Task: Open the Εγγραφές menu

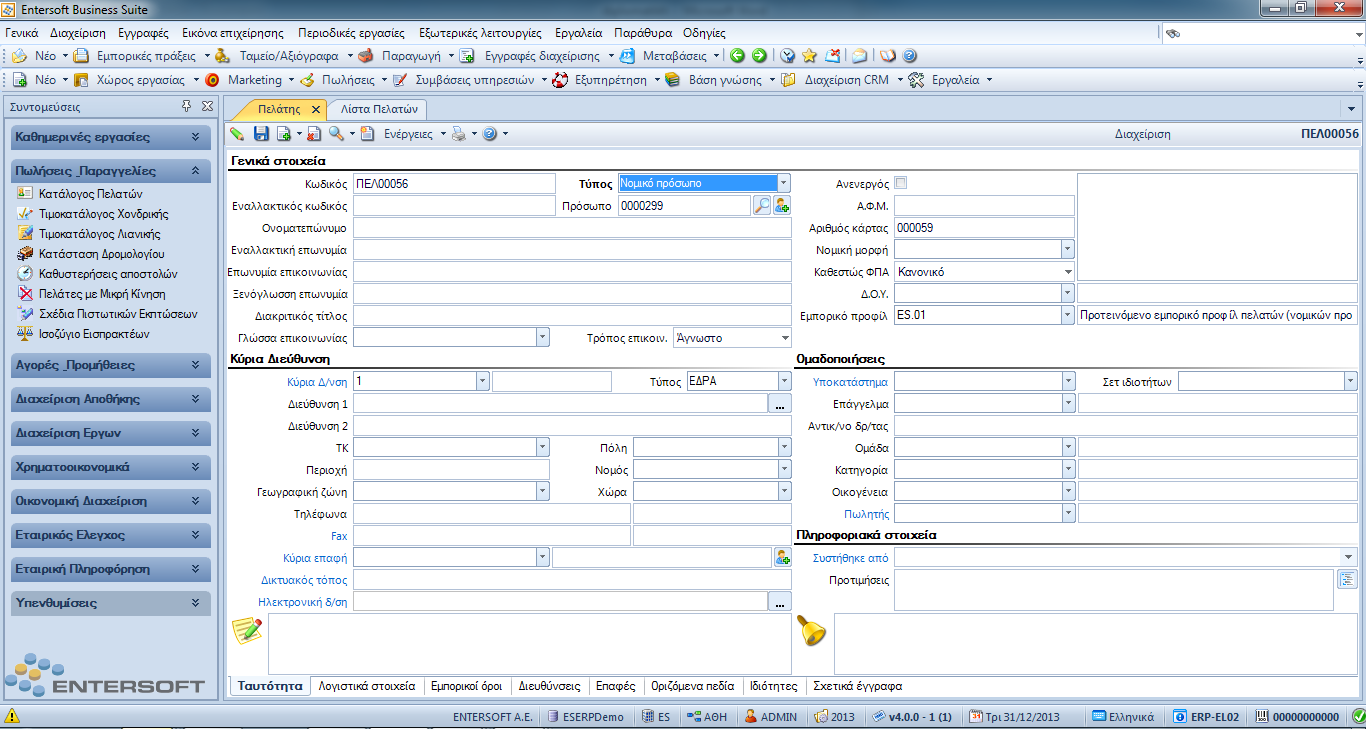Action: coord(144,32)
